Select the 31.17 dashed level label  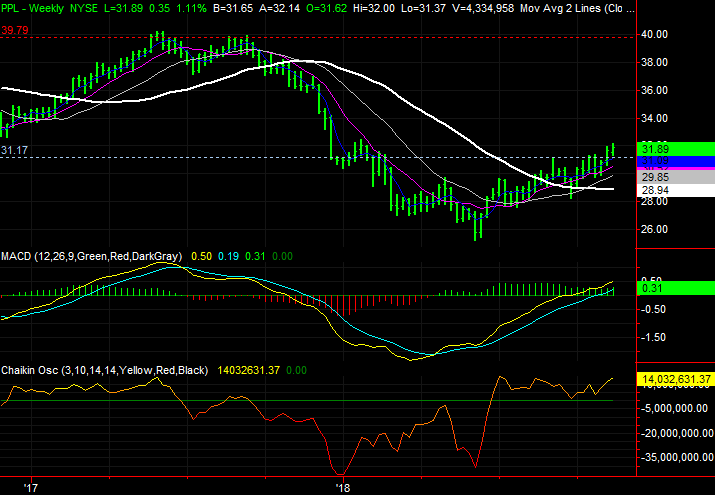coord(15,151)
